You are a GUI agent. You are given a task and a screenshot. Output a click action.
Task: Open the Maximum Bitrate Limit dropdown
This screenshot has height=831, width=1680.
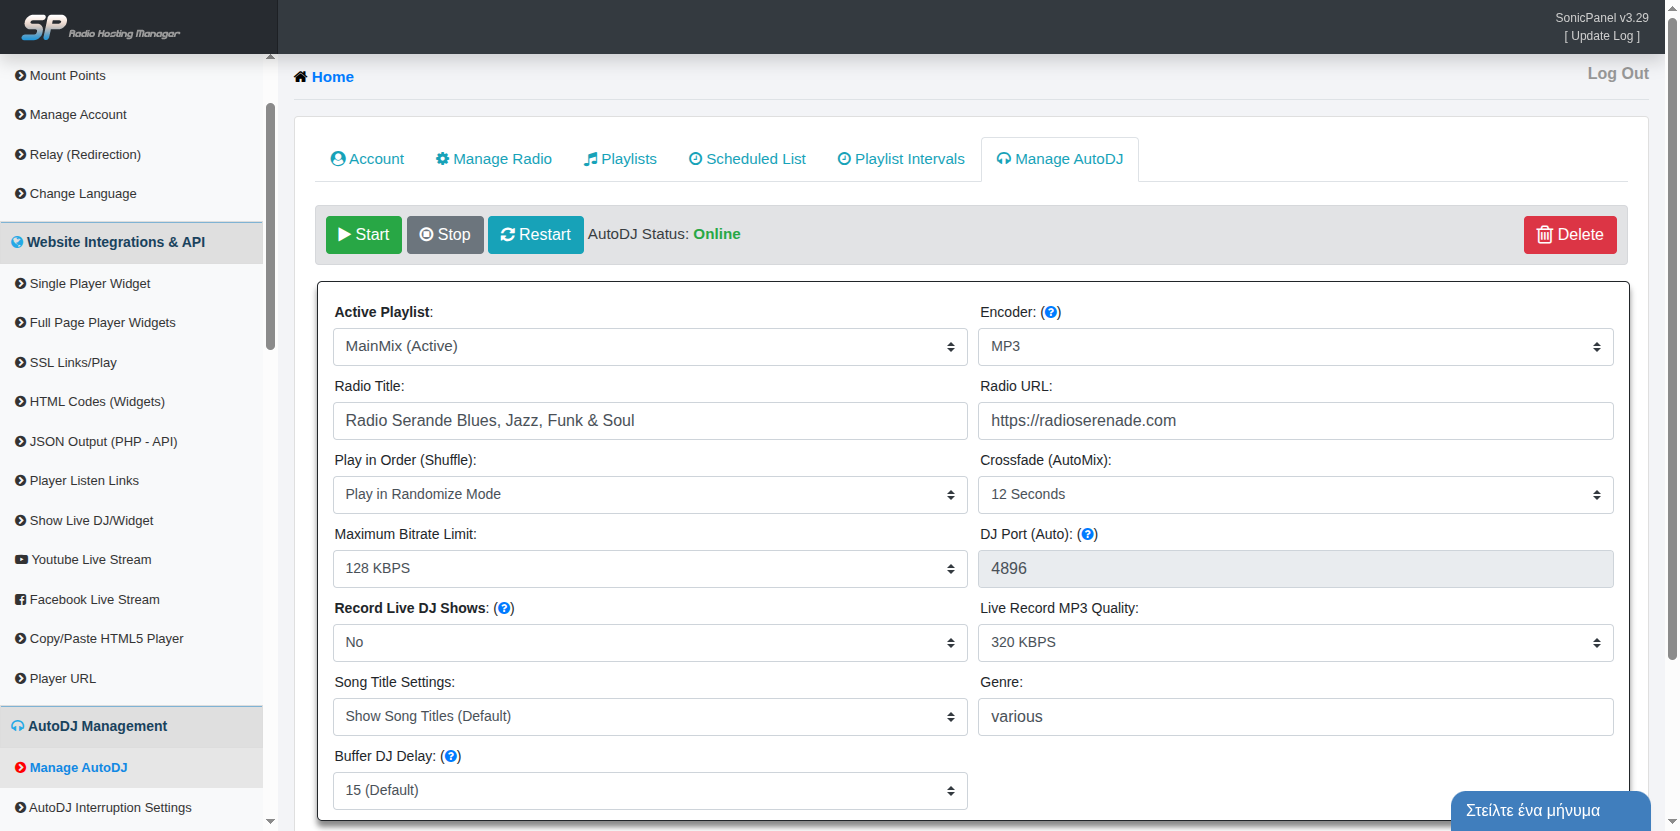coord(649,569)
